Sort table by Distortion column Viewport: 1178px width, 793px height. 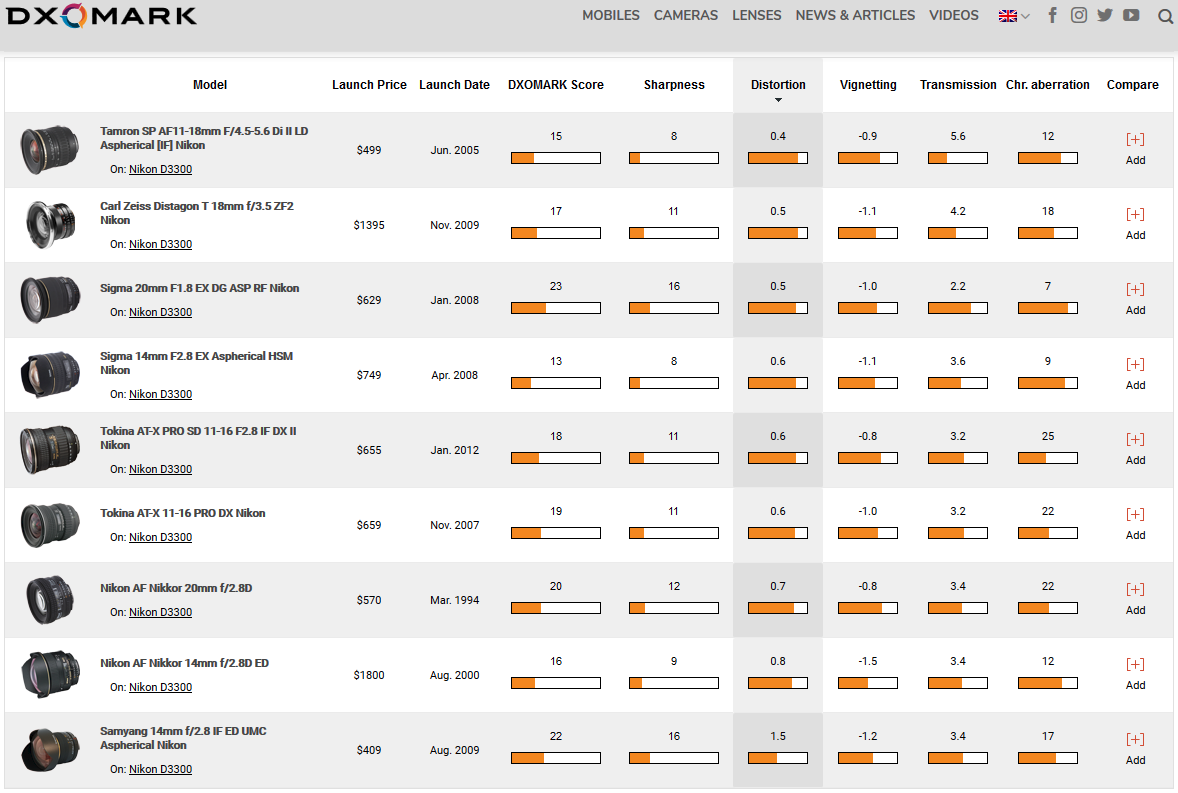pos(778,85)
